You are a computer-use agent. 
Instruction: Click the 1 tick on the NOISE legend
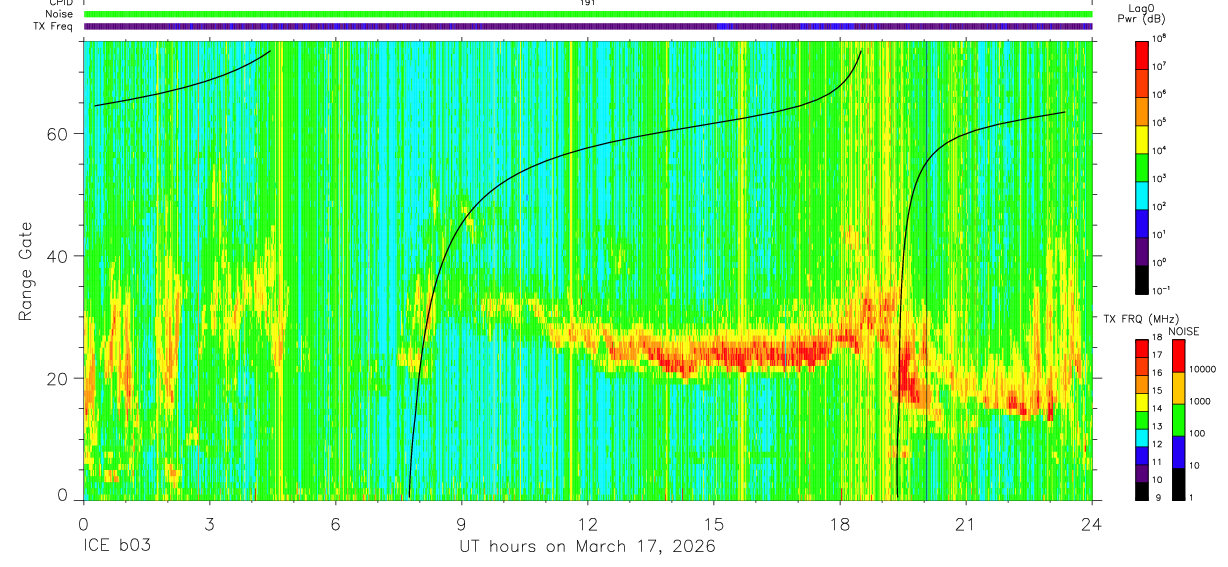pos(1193,498)
